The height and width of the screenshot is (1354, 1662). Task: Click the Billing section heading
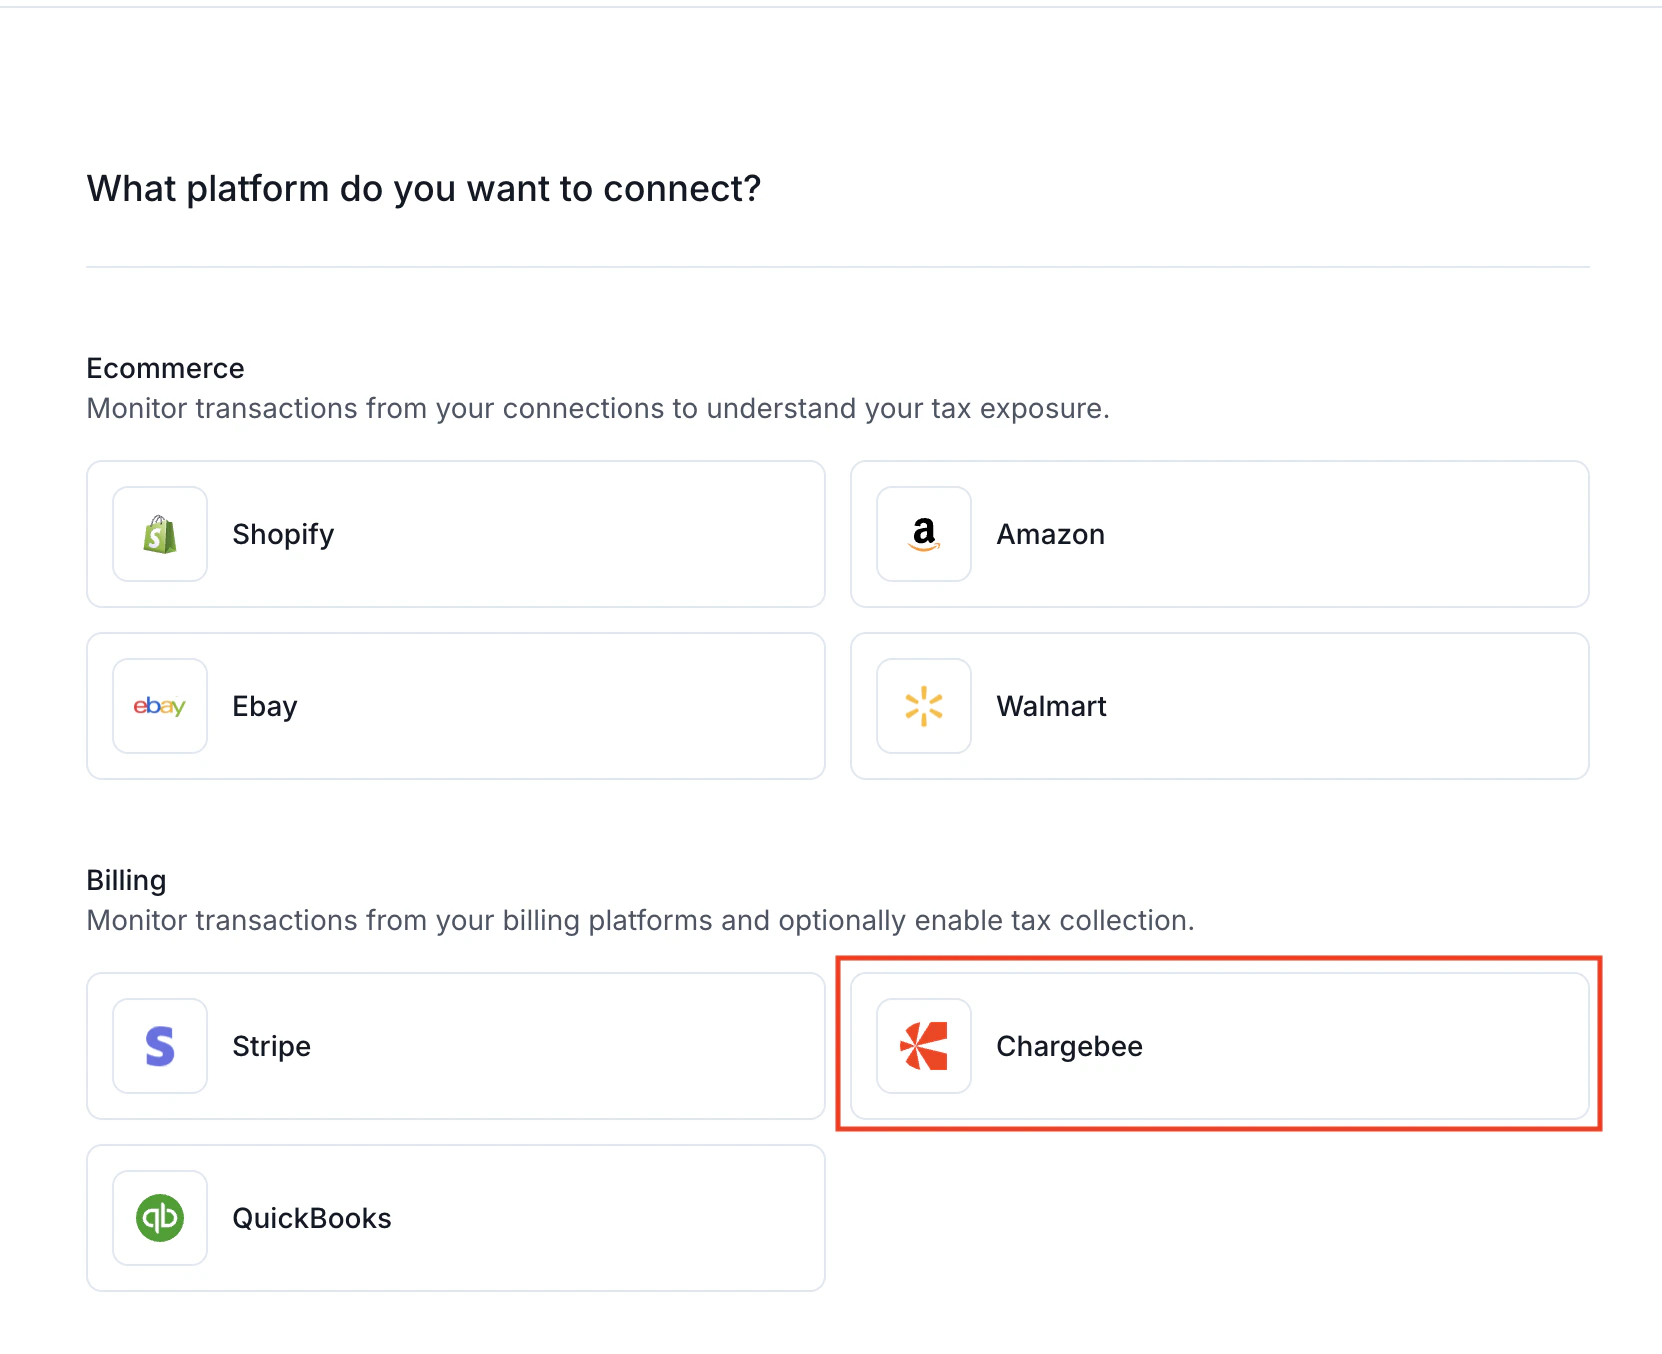point(126,881)
